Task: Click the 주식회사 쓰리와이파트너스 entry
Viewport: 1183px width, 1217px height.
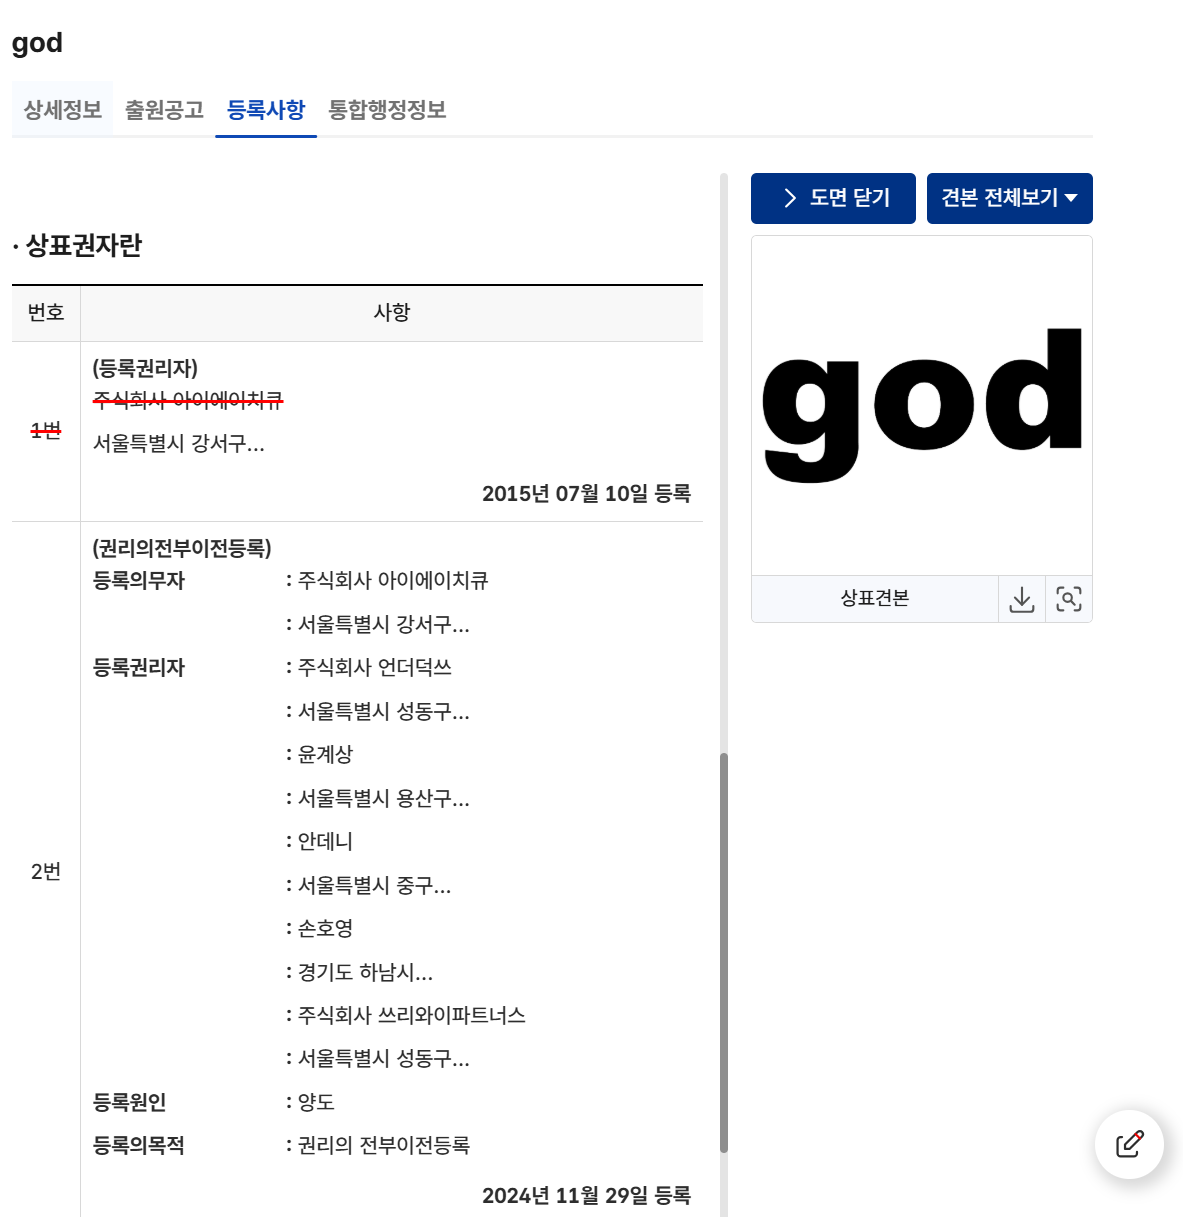Action: click(411, 1016)
